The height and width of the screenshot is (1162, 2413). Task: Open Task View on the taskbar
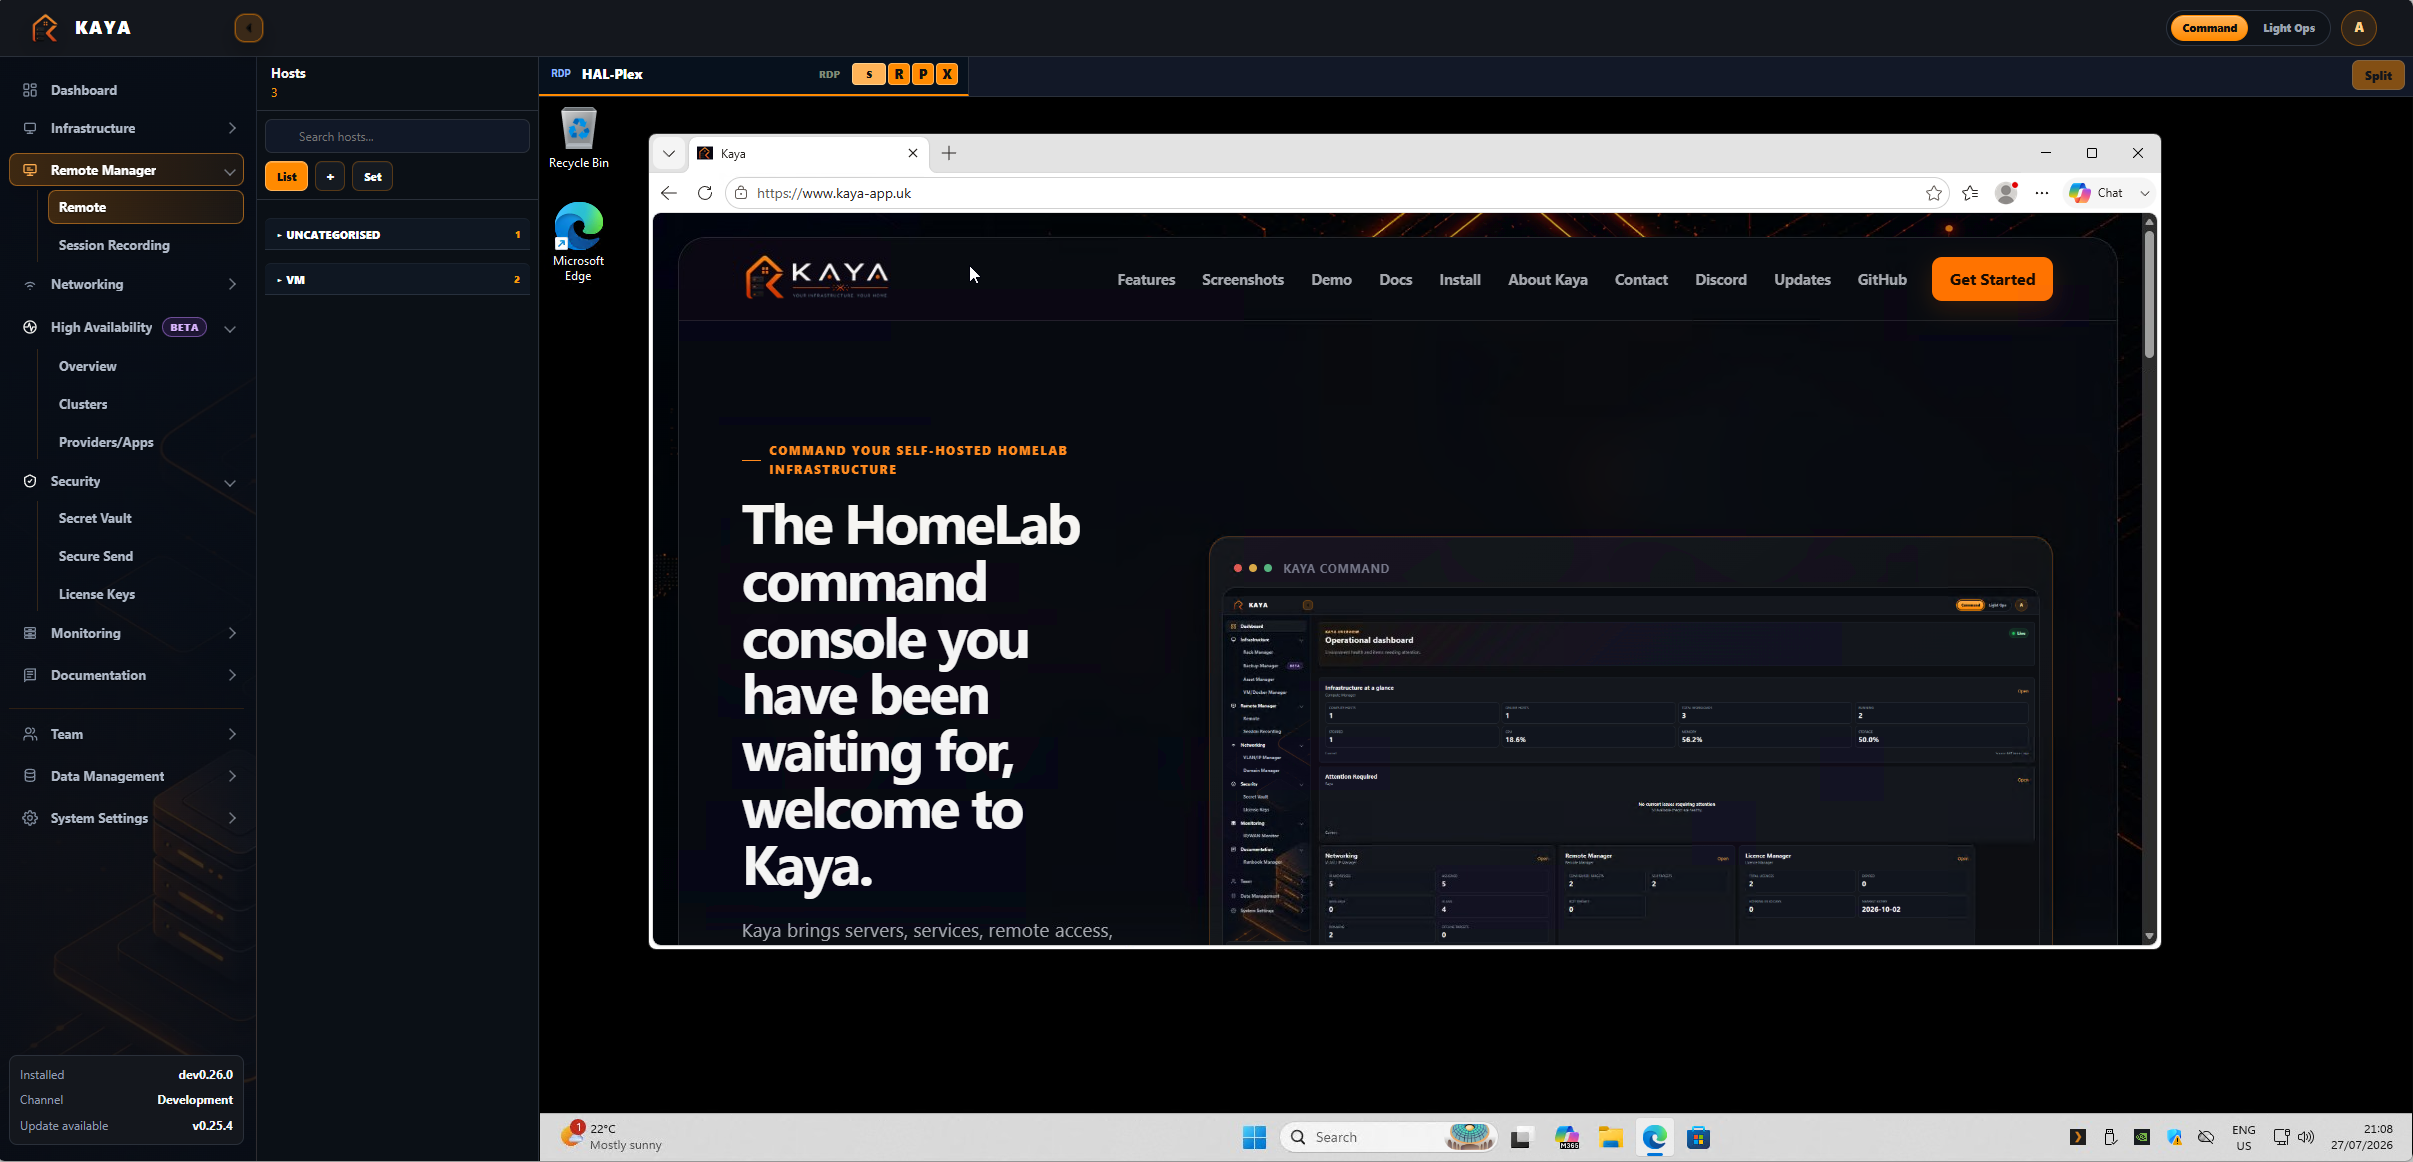(x=1521, y=1137)
